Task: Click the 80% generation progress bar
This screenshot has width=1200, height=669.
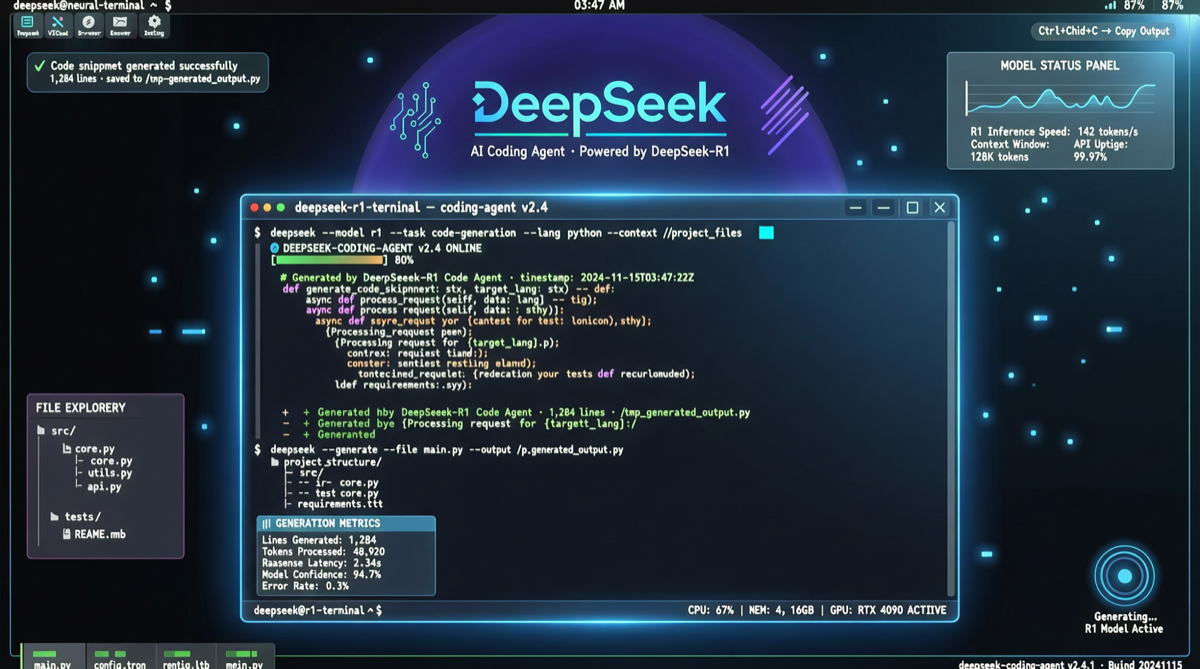Action: click(329, 260)
